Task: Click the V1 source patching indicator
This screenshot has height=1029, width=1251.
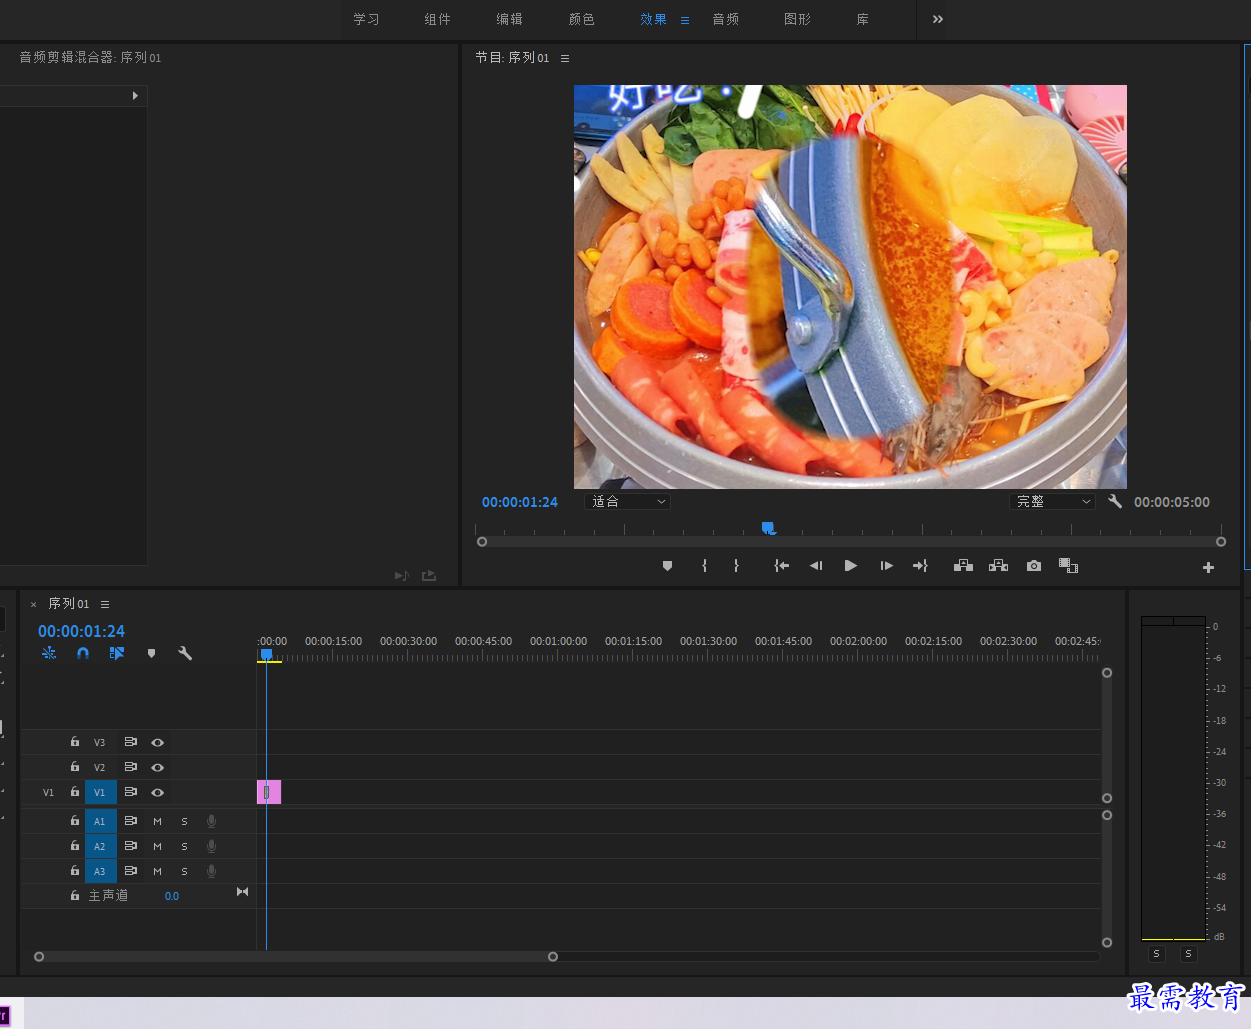Action: (48, 792)
